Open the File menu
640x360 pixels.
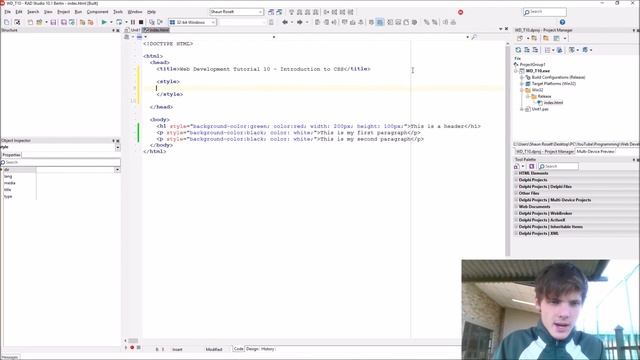pos(7,12)
